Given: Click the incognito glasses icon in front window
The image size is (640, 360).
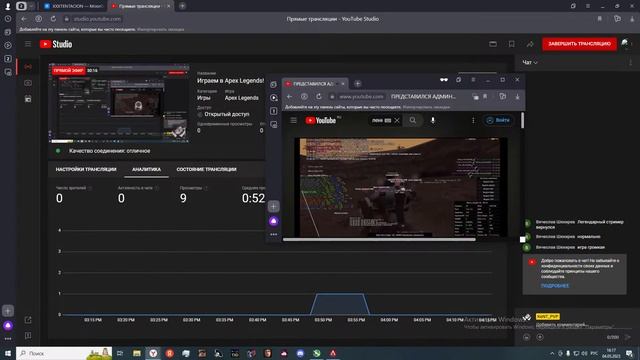Looking at the screenshot, I should 444,80.
